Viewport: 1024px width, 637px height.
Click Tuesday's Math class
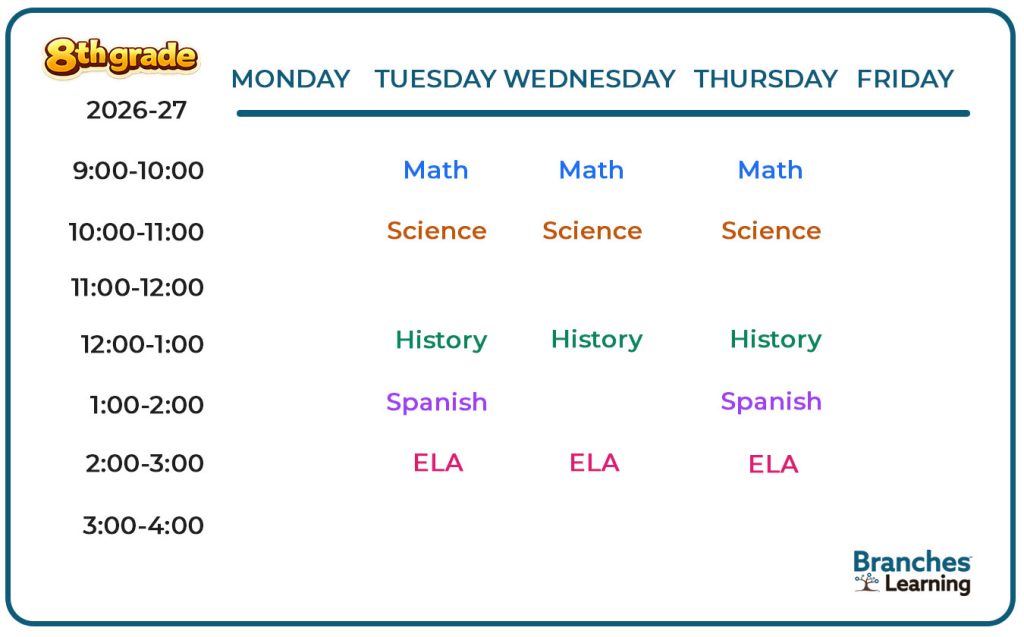435,170
